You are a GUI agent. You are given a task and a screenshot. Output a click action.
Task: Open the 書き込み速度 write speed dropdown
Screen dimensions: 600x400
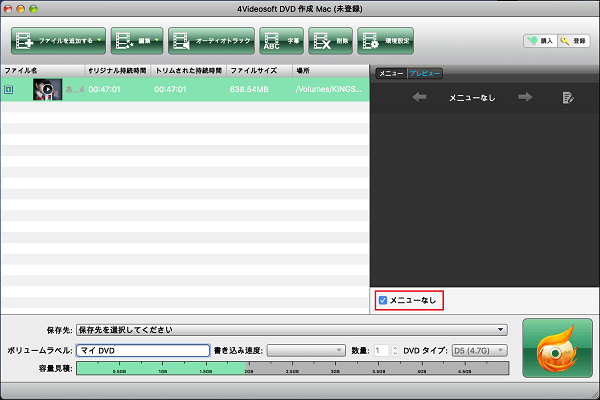coord(306,351)
